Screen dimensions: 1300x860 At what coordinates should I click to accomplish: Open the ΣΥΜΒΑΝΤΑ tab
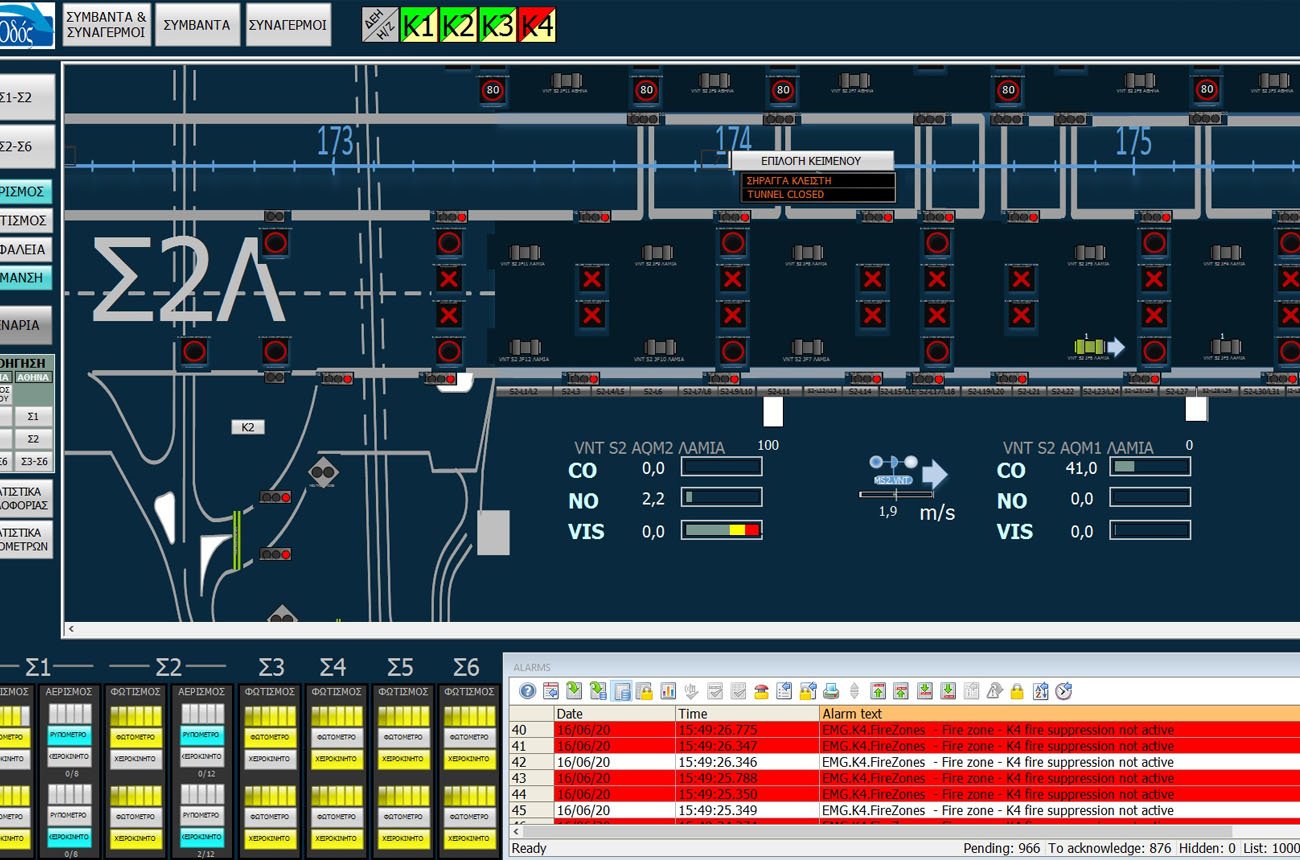click(x=197, y=25)
